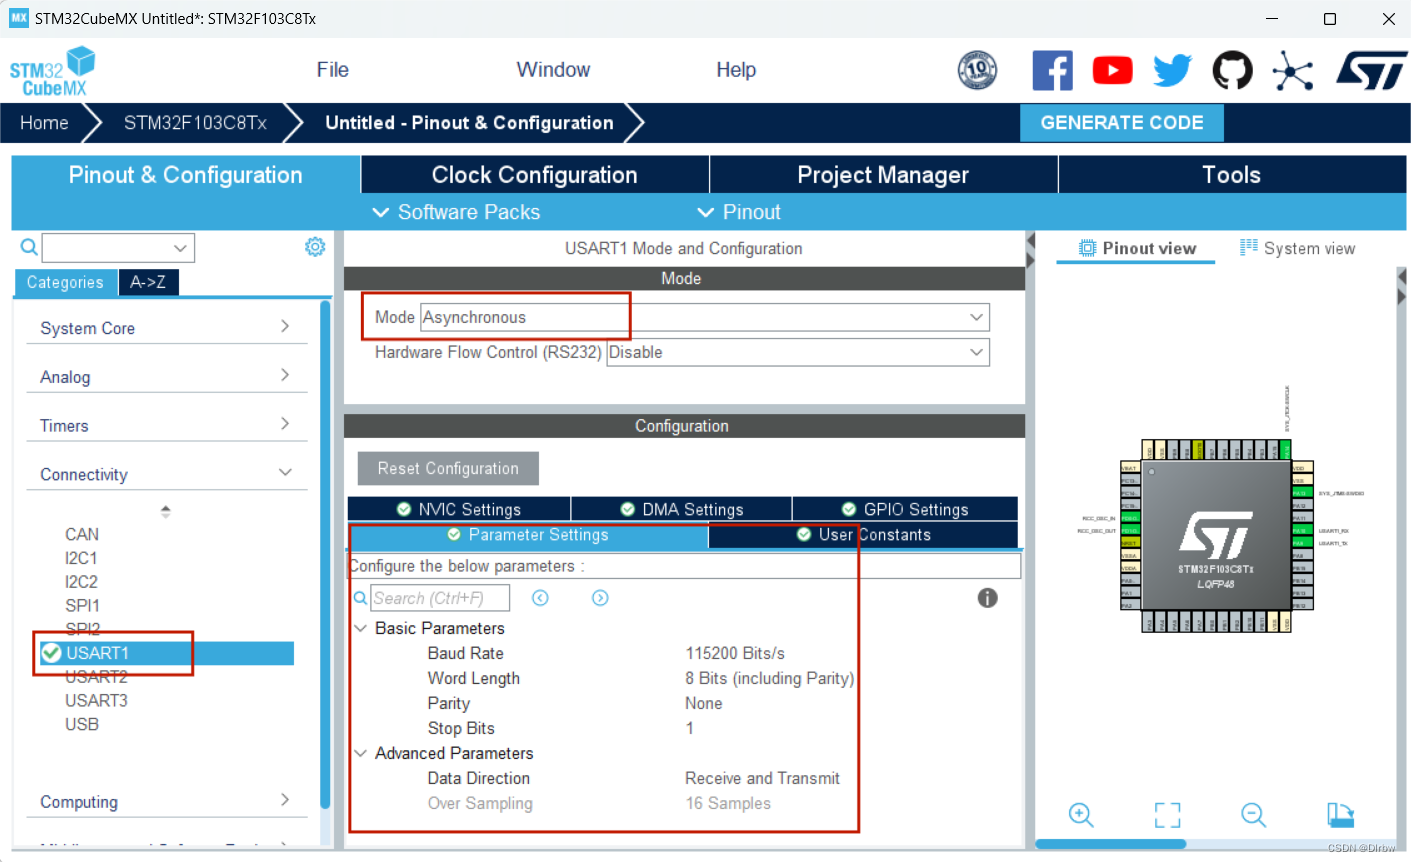Click the GENERATE CODE button
This screenshot has width=1411, height=862.
pyautogui.click(x=1121, y=123)
